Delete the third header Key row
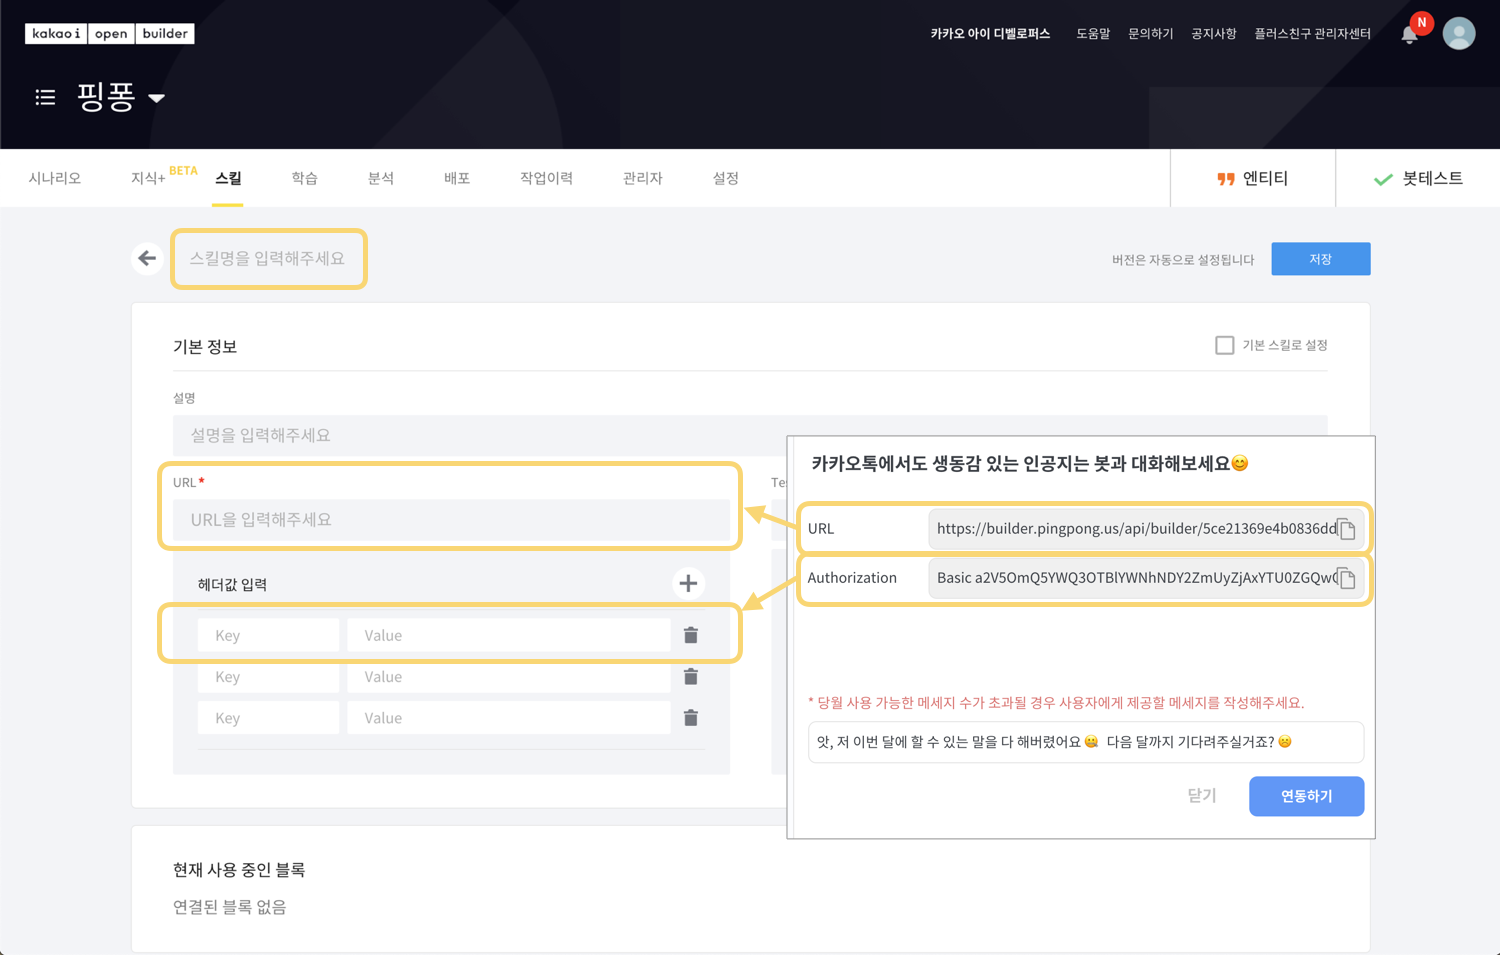 [691, 718]
